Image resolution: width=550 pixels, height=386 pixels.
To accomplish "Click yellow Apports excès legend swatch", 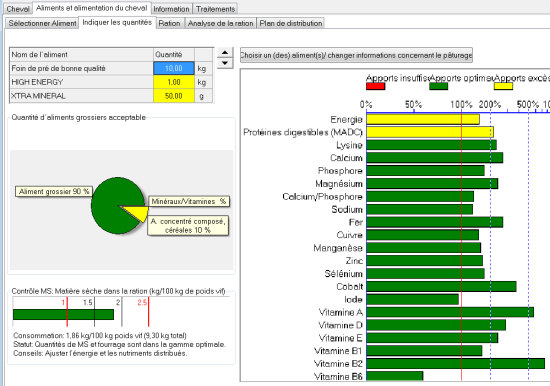I will pyautogui.click(x=503, y=86).
